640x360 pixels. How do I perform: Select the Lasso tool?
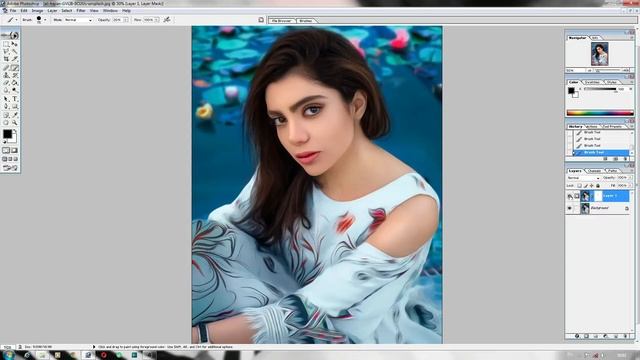point(6,51)
